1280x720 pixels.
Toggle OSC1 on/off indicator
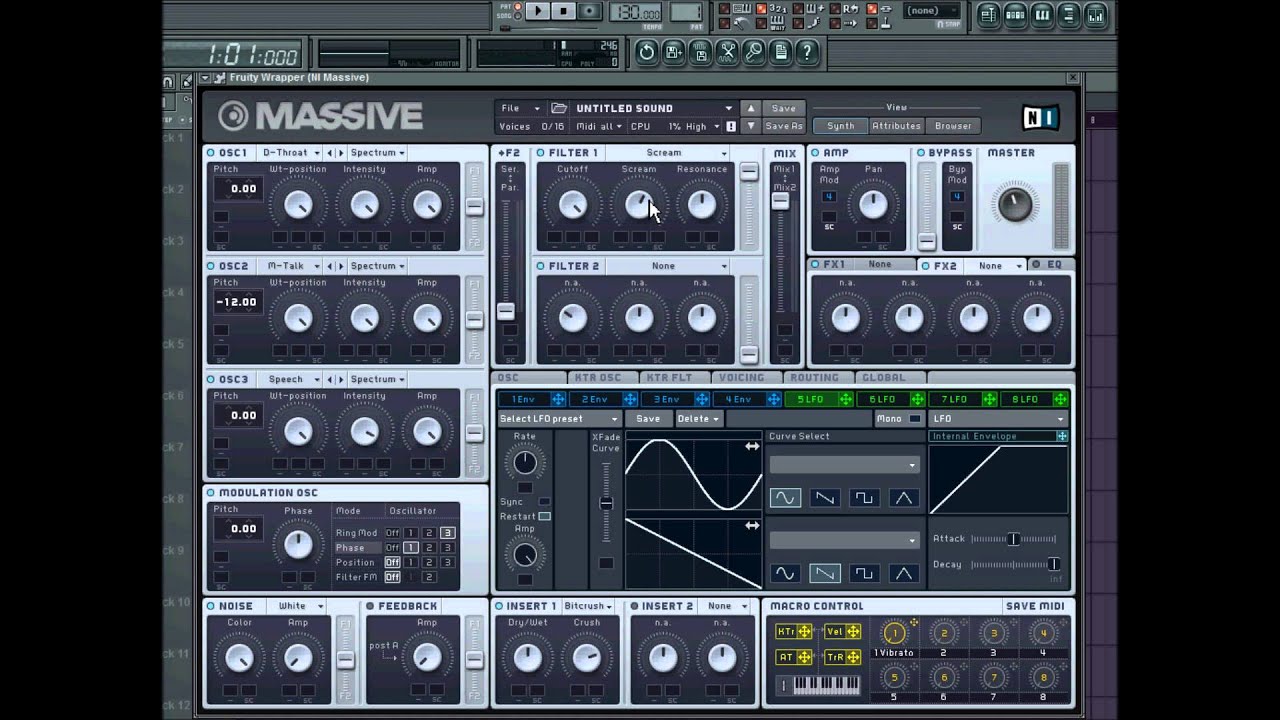point(211,153)
